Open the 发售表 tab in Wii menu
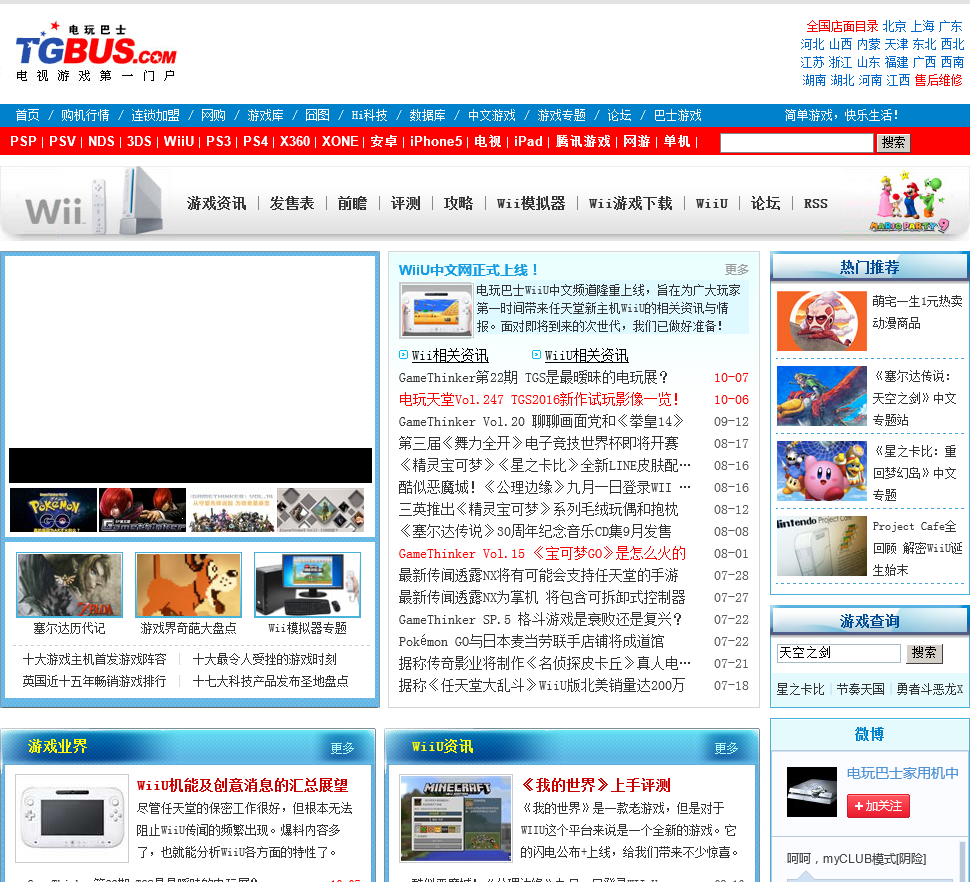970x882 pixels. [x=292, y=203]
